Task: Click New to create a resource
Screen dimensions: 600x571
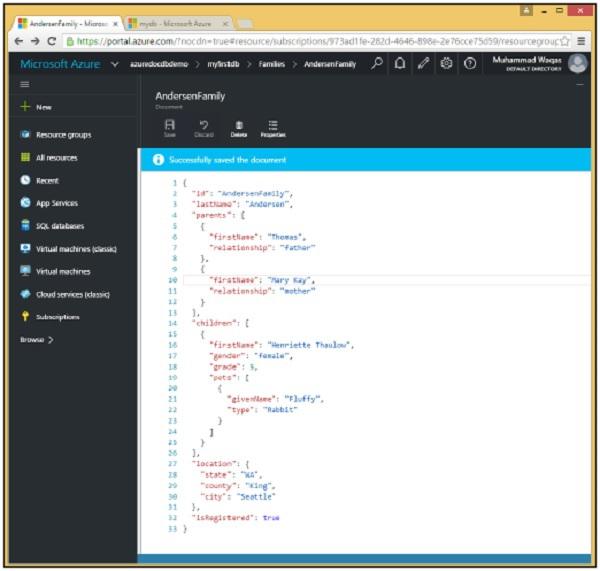Action: click(x=43, y=106)
